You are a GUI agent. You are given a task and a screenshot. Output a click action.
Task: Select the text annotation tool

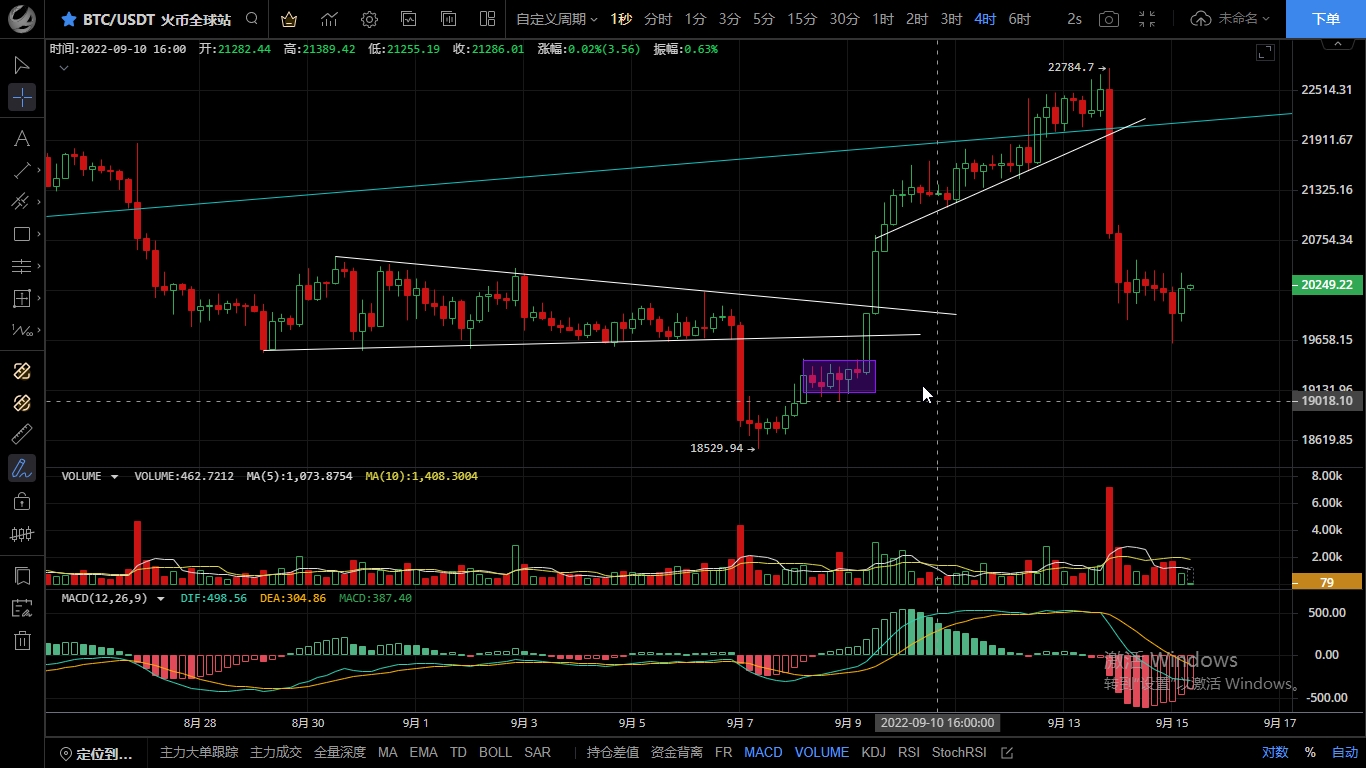[22, 138]
